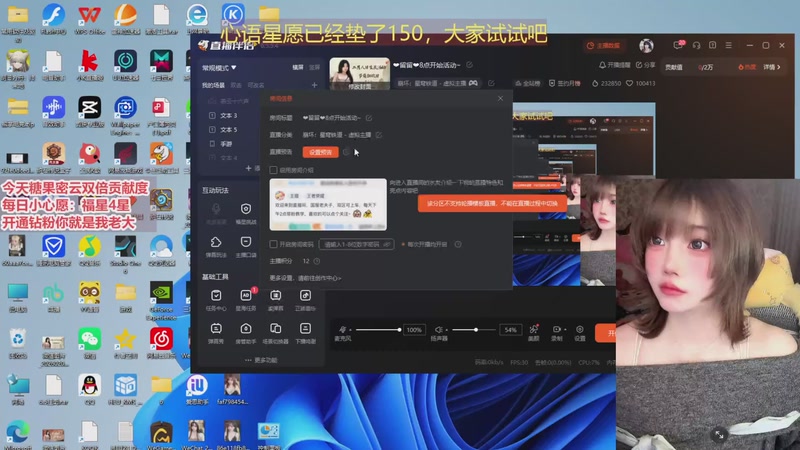Edit room title pencil icon in dialog

click(x=369, y=118)
